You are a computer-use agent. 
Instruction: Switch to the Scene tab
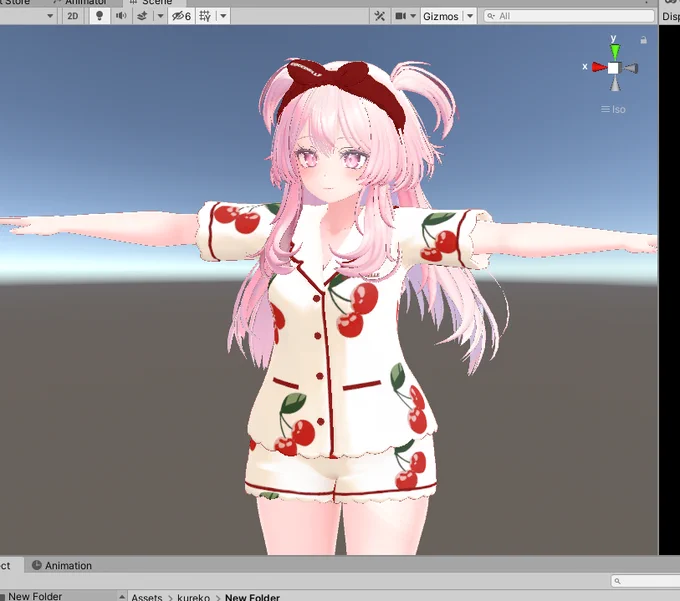[153, 2]
